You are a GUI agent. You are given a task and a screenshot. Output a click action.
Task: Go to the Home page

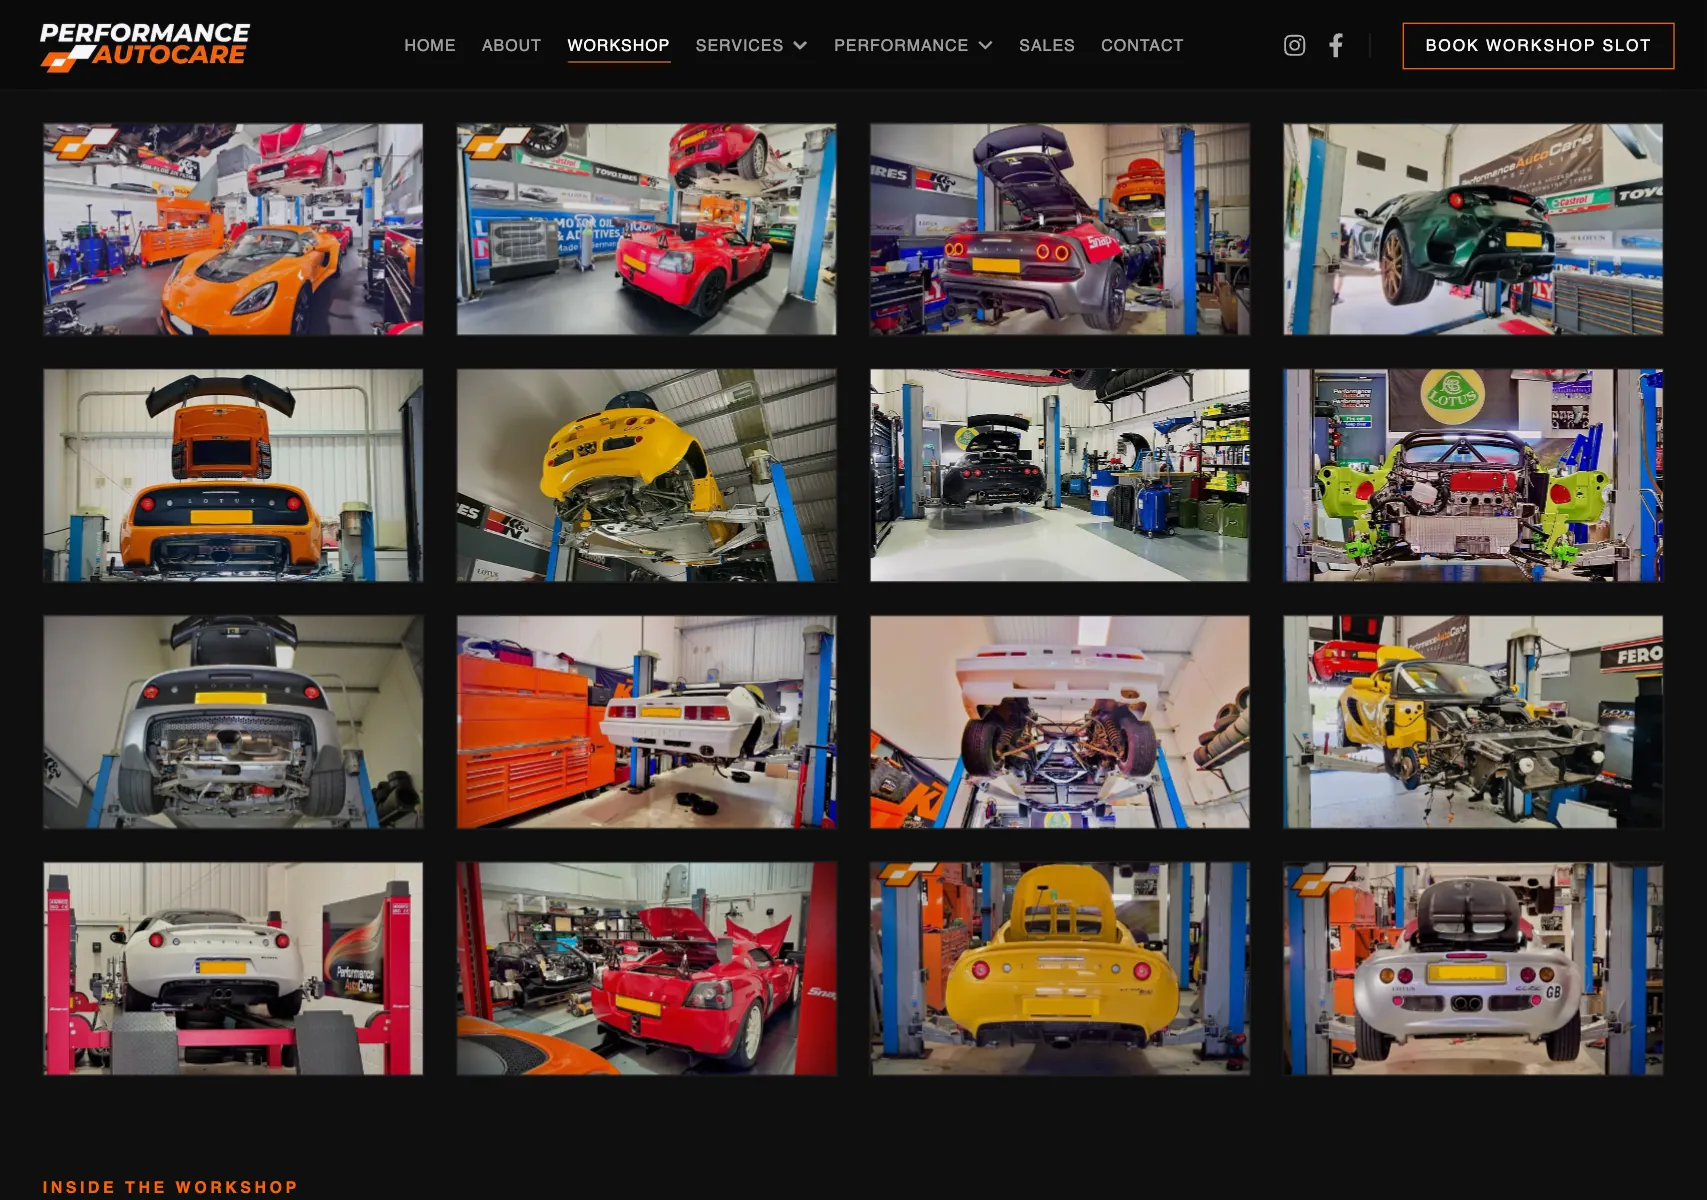pyautogui.click(x=430, y=46)
